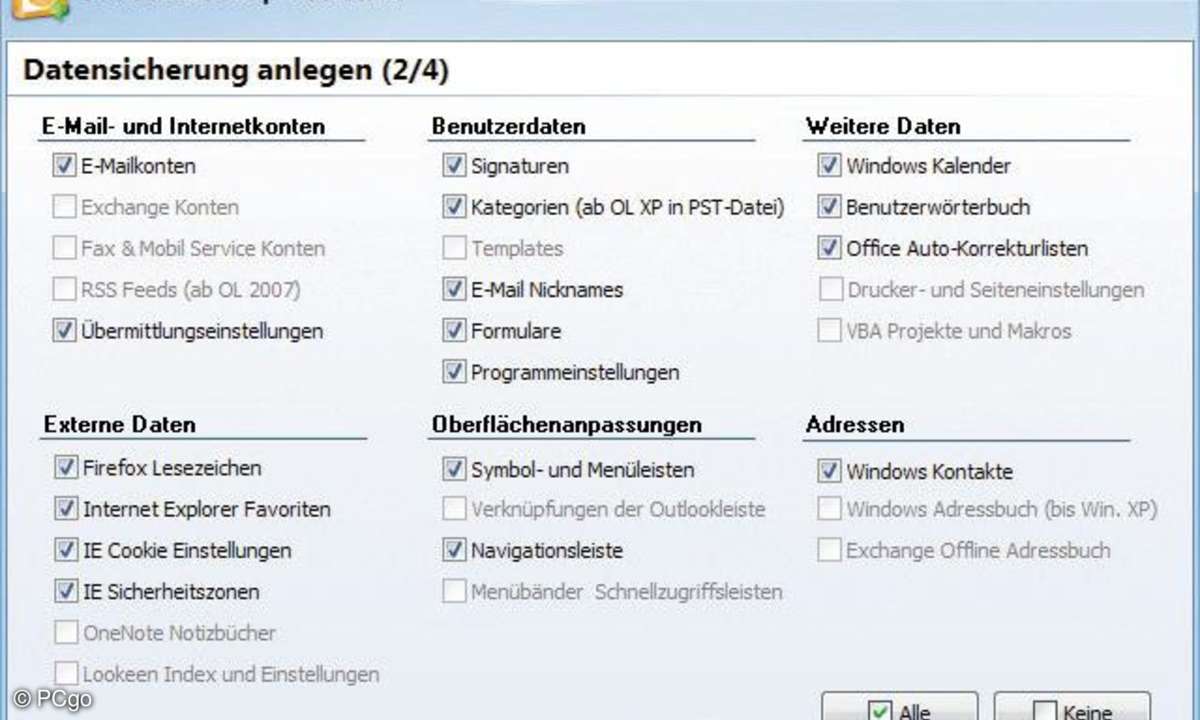Uncheck Windows Kalender checkbox
The image size is (1200, 720).
829,166
